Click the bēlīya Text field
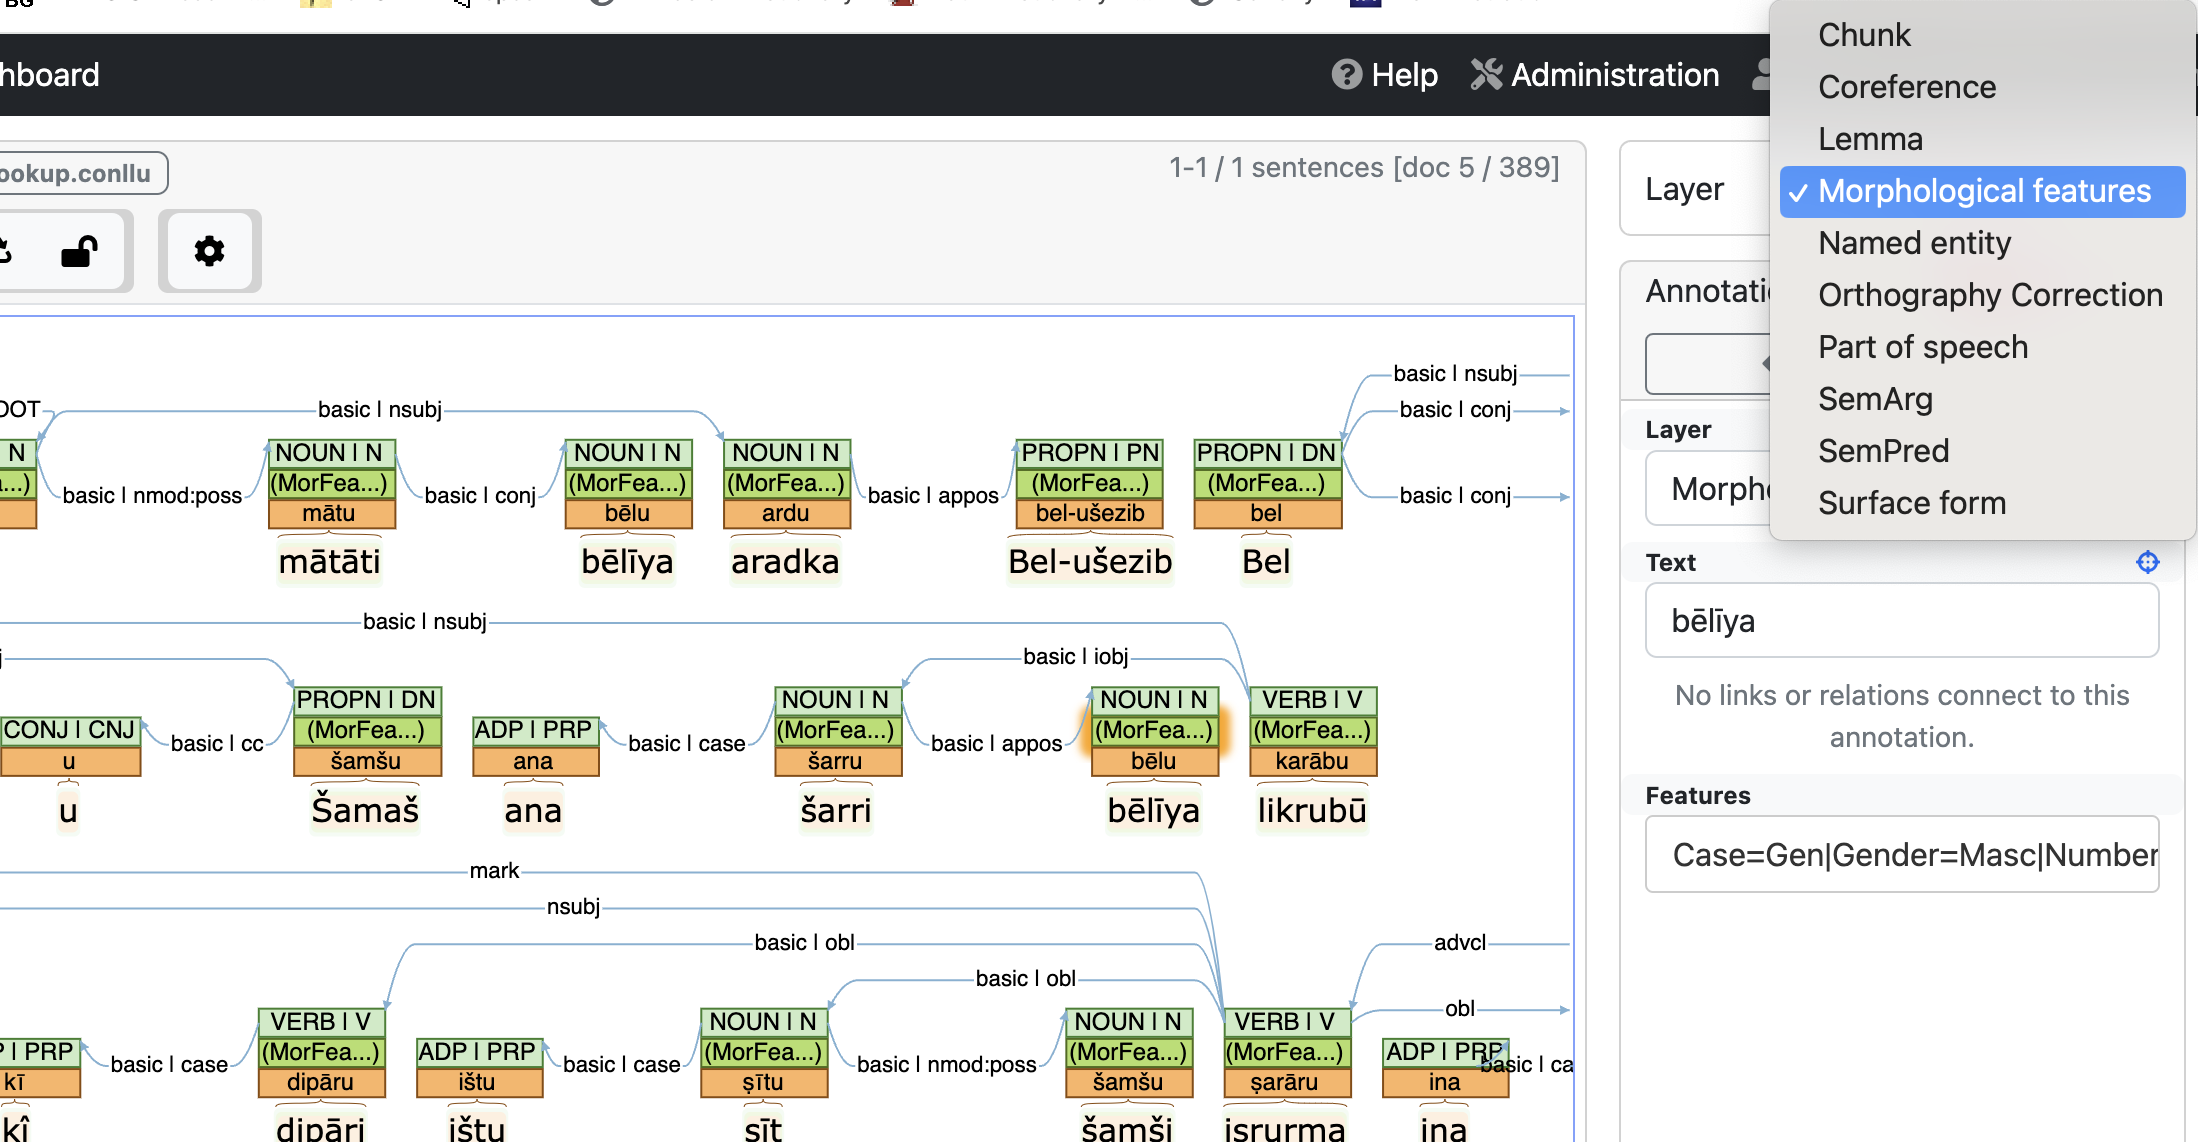Viewport: 2198px width, 1142px height. [1901, 621]
